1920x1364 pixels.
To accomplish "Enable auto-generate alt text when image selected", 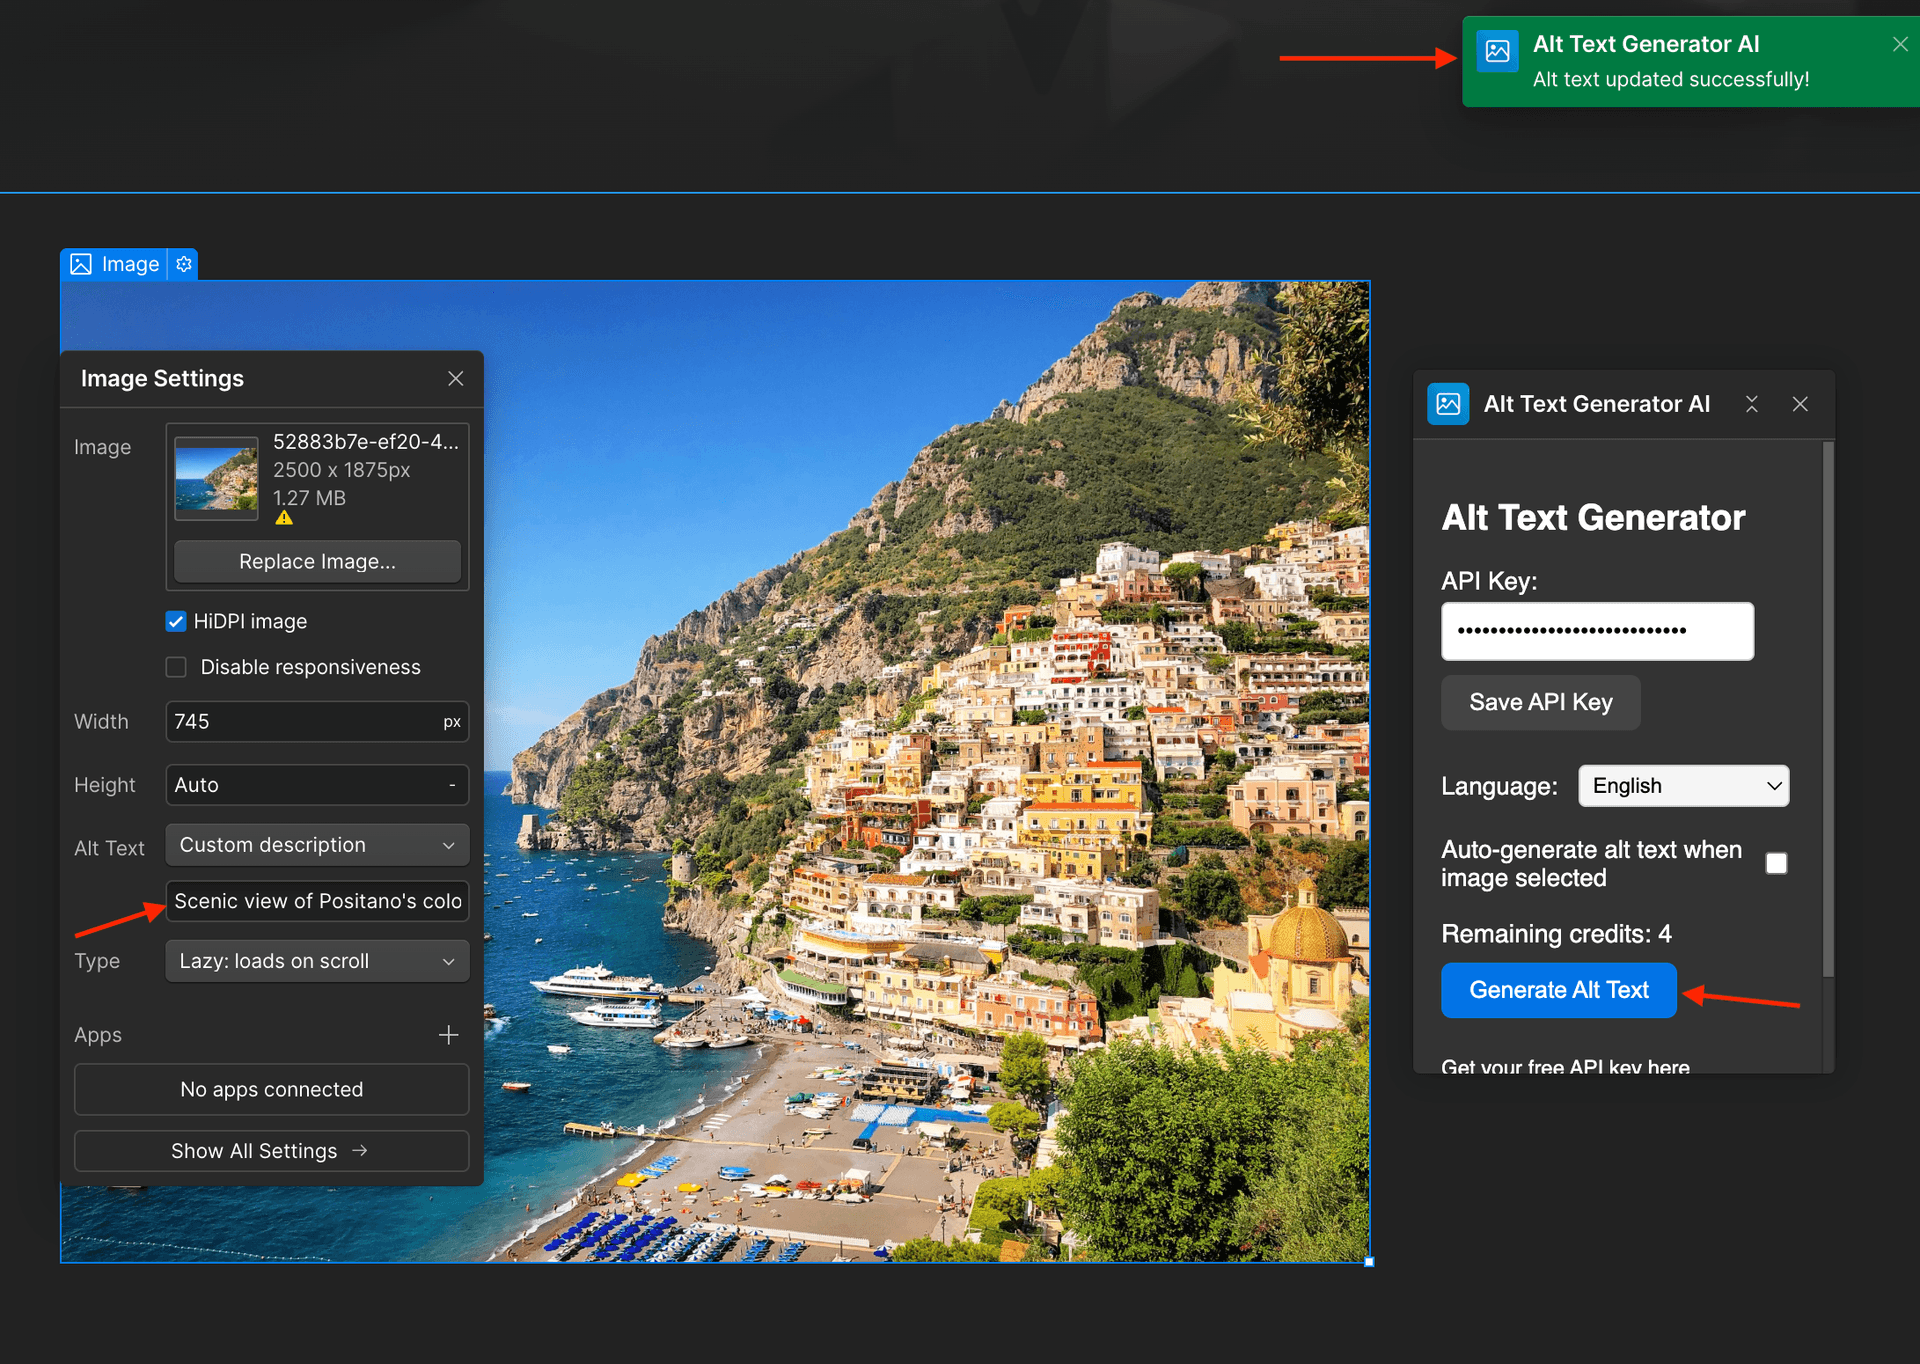I will click(1777, 863).
